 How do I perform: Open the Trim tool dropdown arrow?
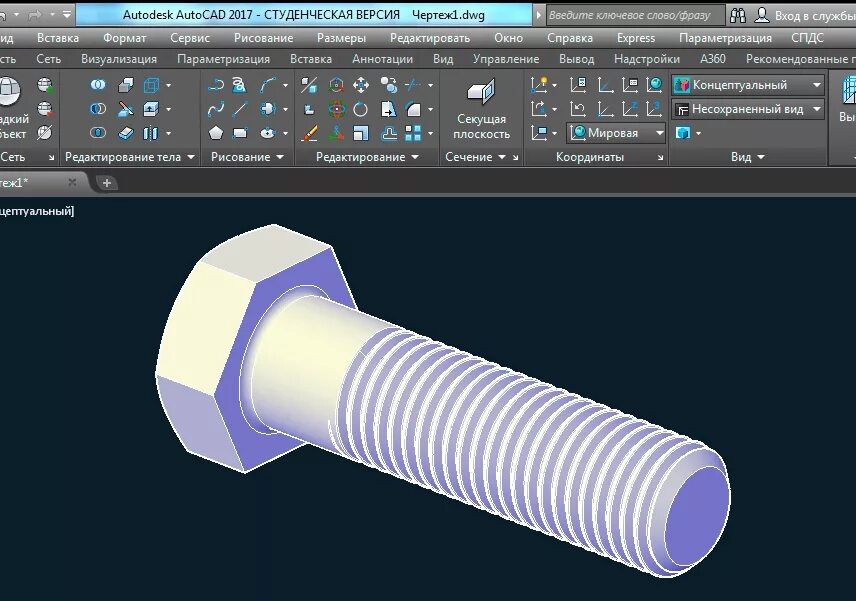(x=431, y=85)
